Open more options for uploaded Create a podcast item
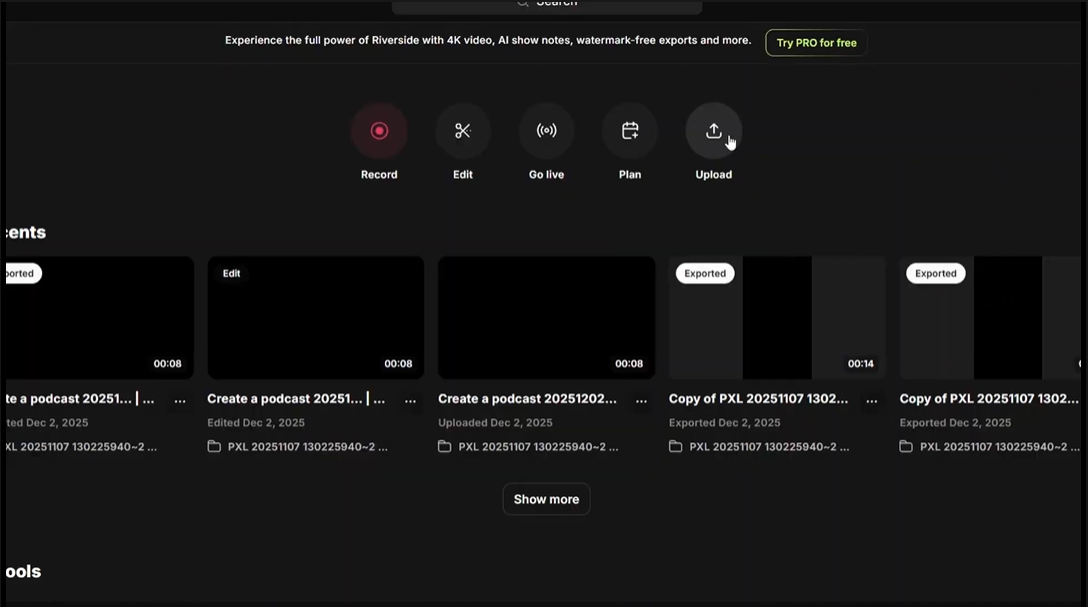 (641, 400)
